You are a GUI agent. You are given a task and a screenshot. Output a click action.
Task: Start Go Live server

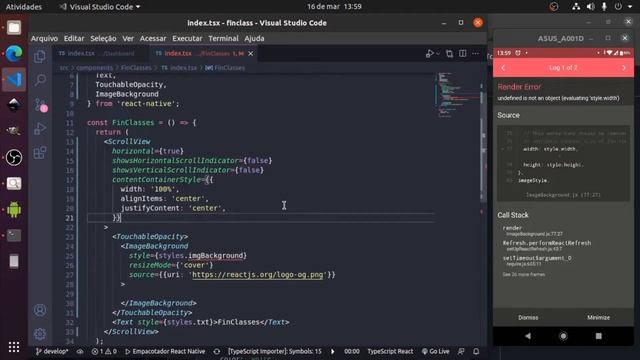(x=436, y=351)
